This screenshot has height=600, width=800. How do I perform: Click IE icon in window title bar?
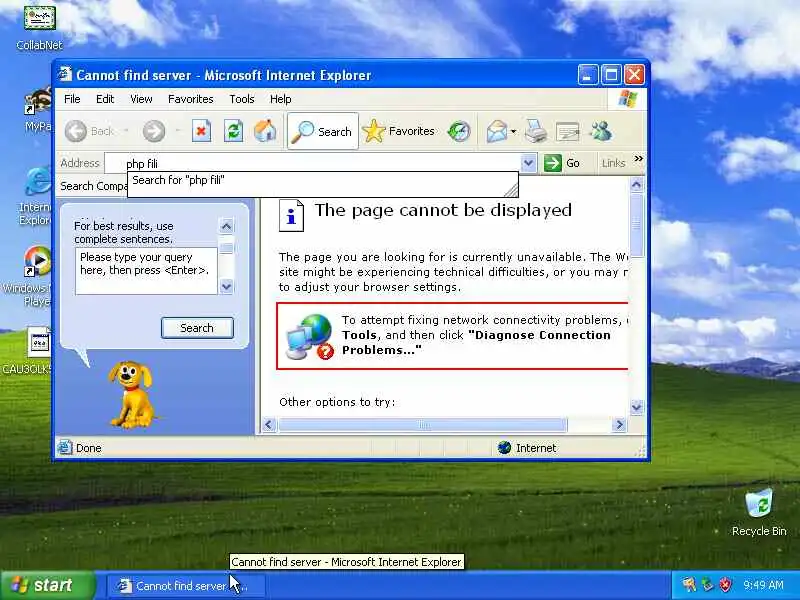[65, 74]
